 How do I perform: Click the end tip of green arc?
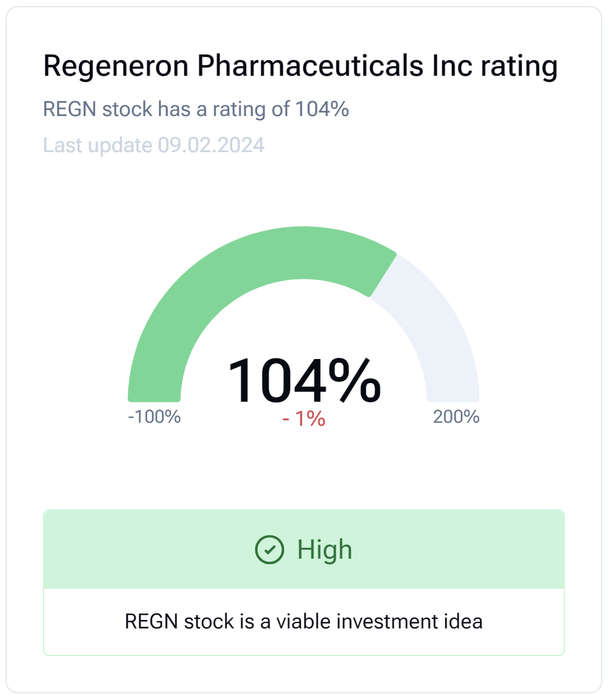pyautogui.click(x=383, y=275)
